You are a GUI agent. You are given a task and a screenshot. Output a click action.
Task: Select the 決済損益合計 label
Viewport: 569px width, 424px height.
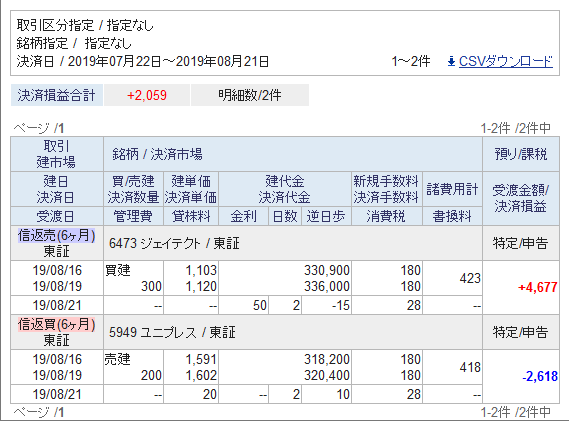point(57,95)
